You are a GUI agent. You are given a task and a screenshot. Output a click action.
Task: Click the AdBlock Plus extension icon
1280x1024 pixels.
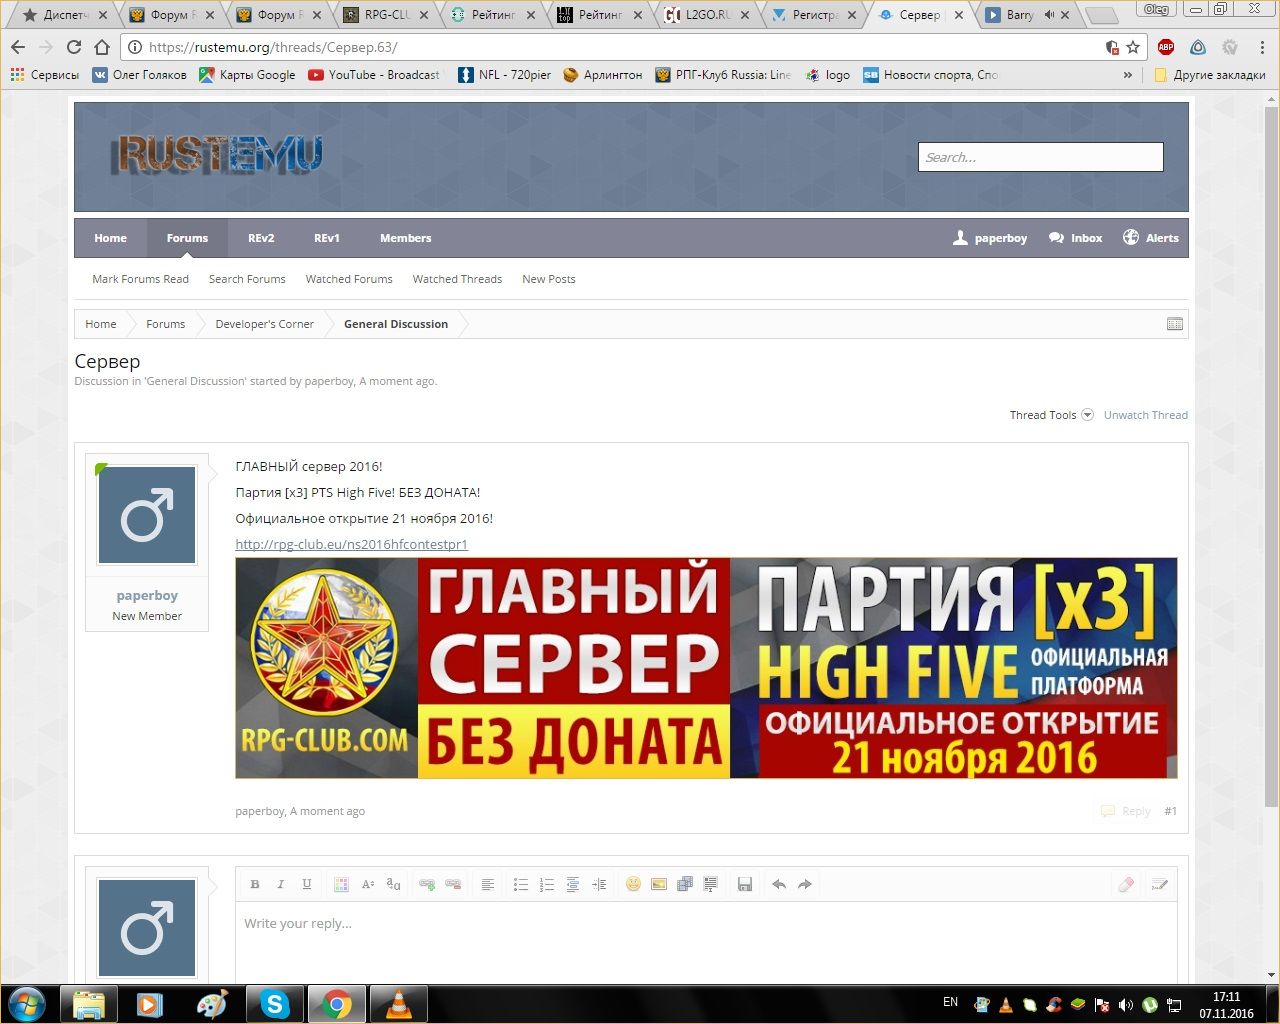[1166, 47]
